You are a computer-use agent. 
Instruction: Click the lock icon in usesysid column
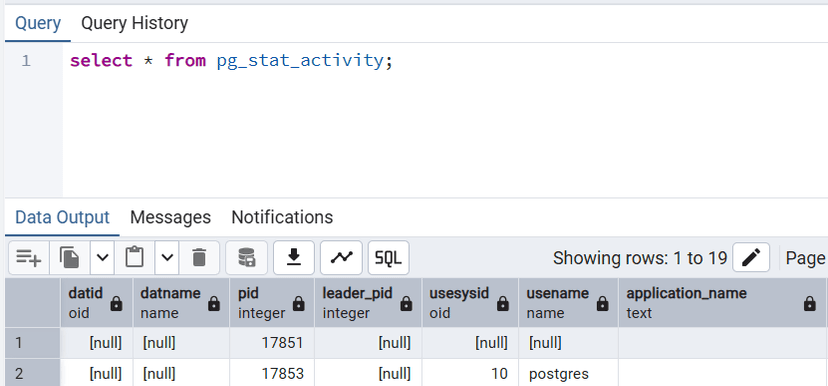point(503,304)
